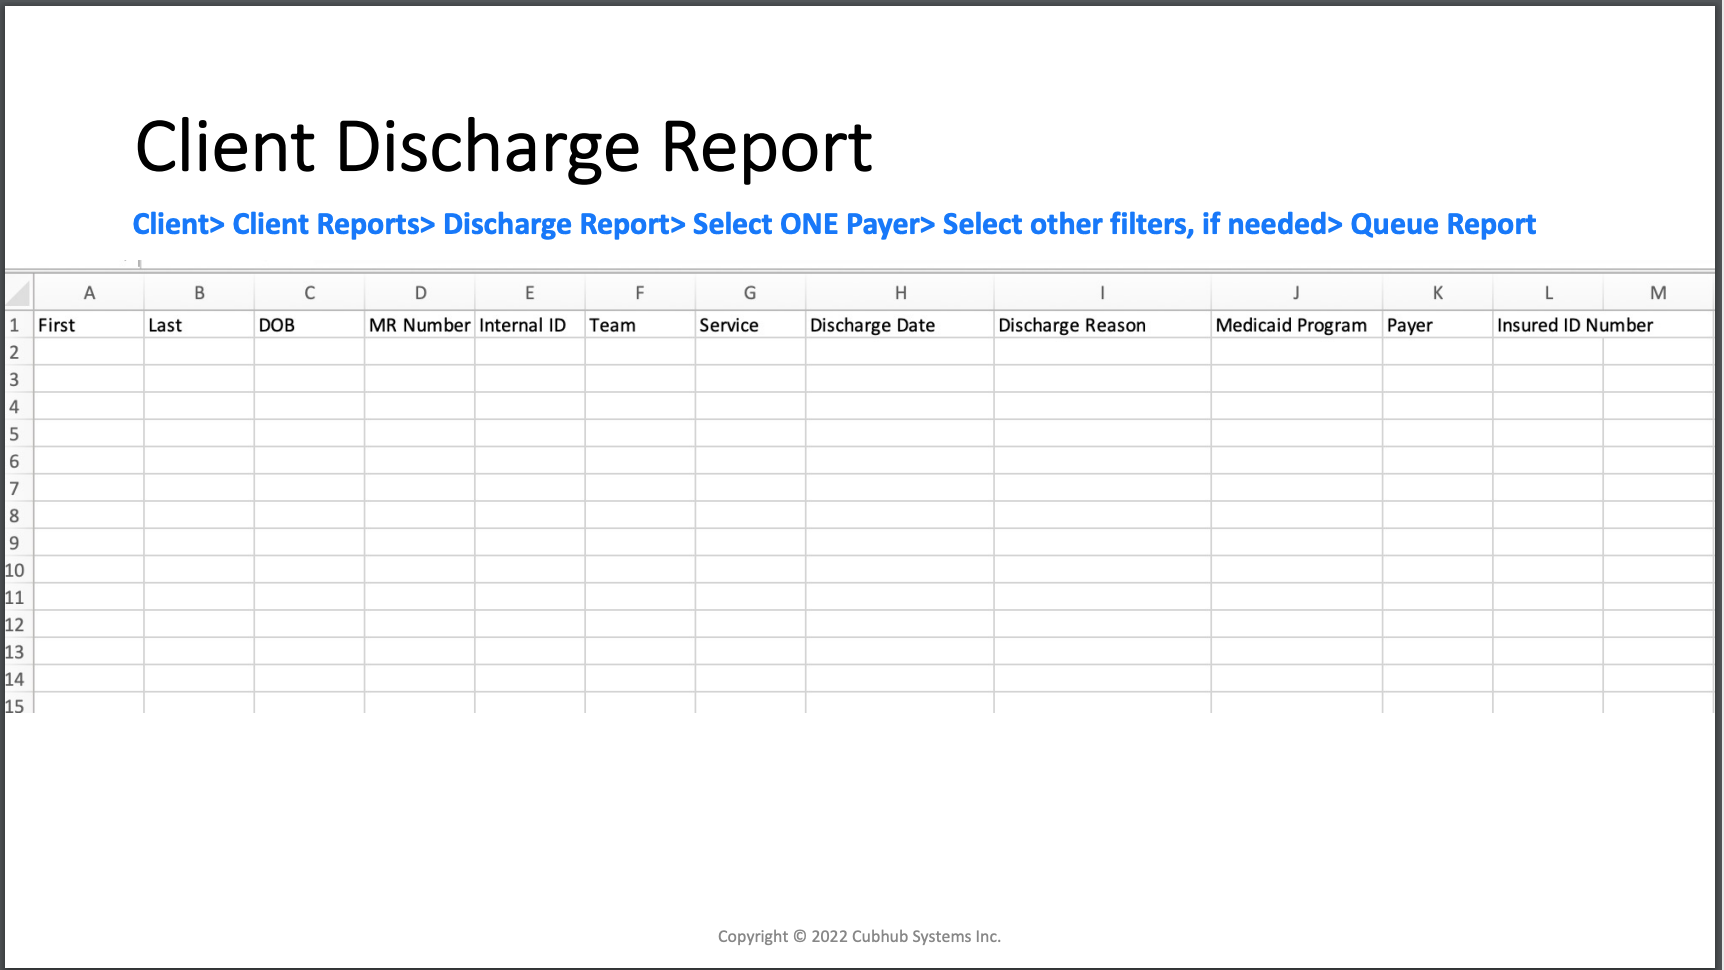Select column B header
Screen dimensions: 1724x970
199,293
